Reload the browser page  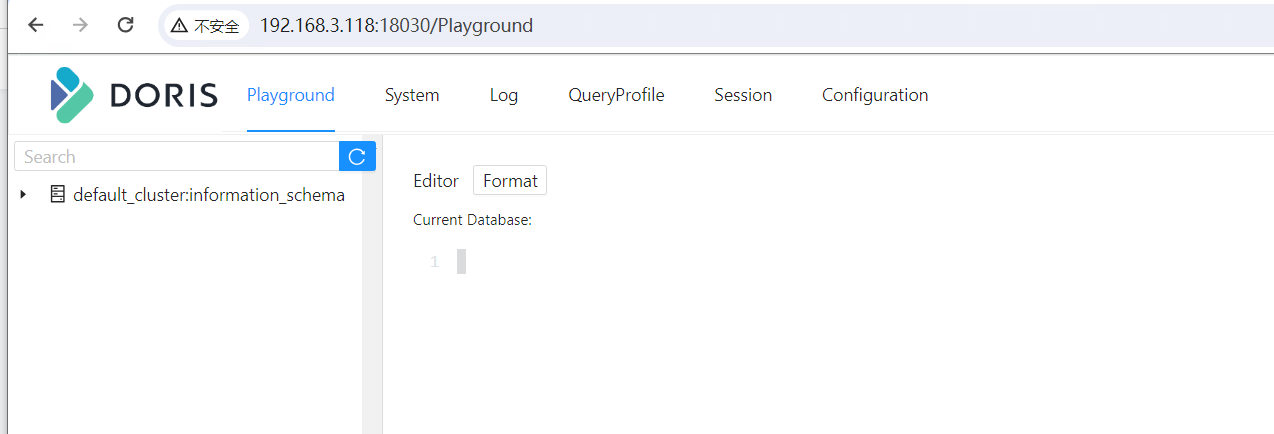(125, 25)
